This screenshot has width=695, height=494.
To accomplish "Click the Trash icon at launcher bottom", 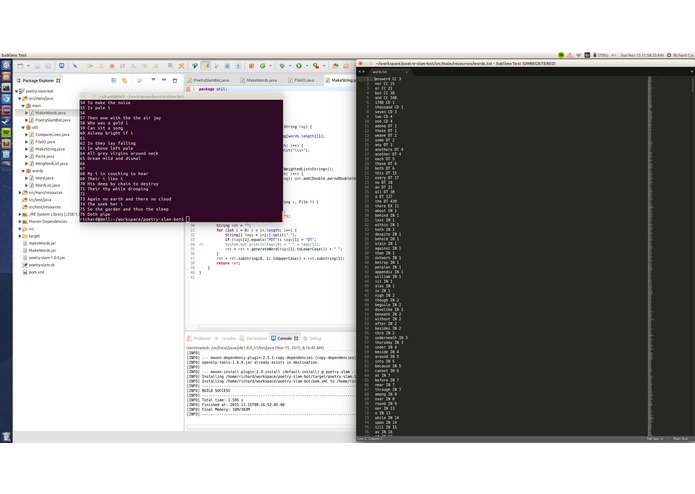I will [x=6, y=436].
